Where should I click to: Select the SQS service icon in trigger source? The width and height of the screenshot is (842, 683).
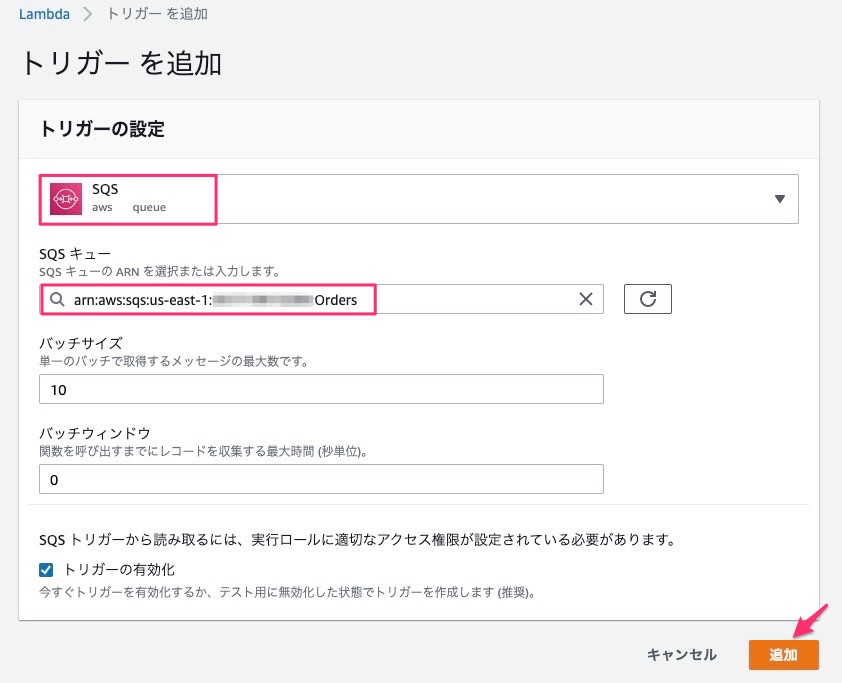[66, 198]
